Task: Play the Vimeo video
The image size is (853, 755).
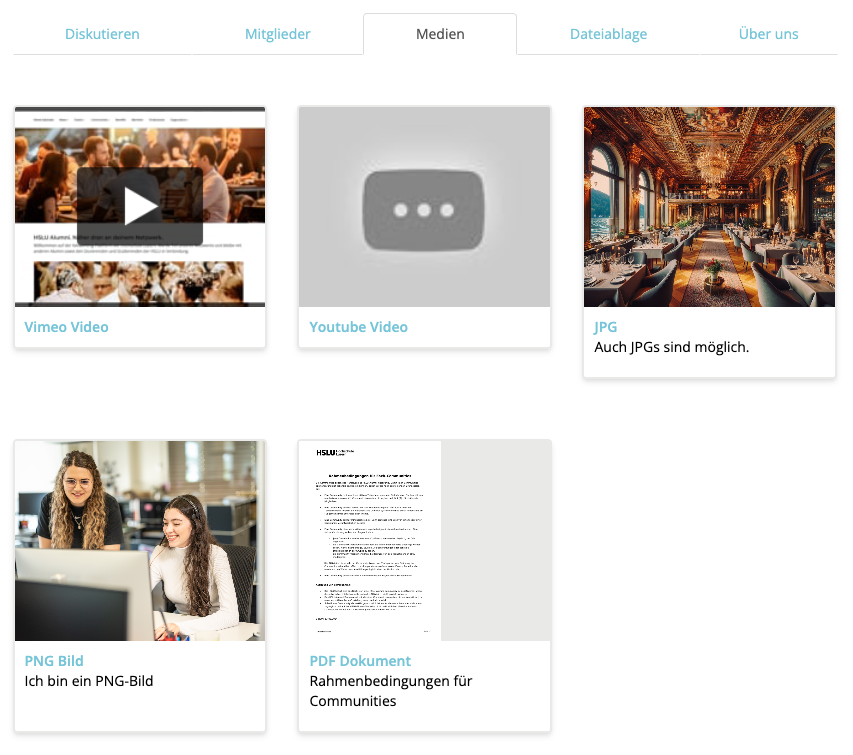Action: point(140,206)
